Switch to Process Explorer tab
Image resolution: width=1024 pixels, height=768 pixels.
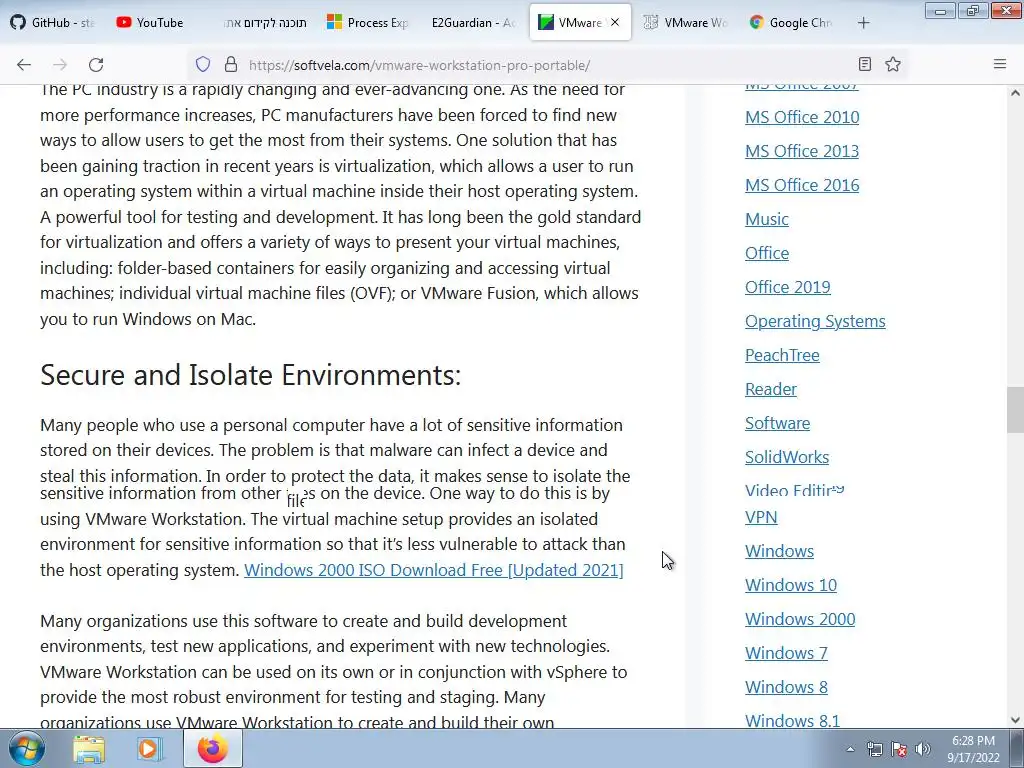(368, 22)
